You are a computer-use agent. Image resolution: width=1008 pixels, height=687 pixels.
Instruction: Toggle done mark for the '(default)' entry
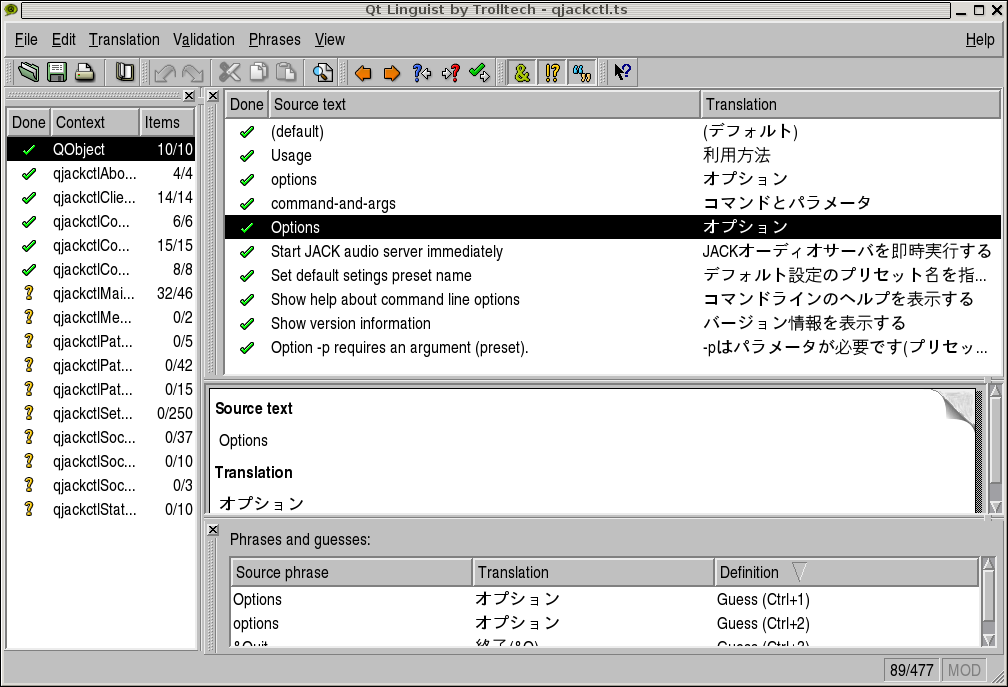[247, 132]
